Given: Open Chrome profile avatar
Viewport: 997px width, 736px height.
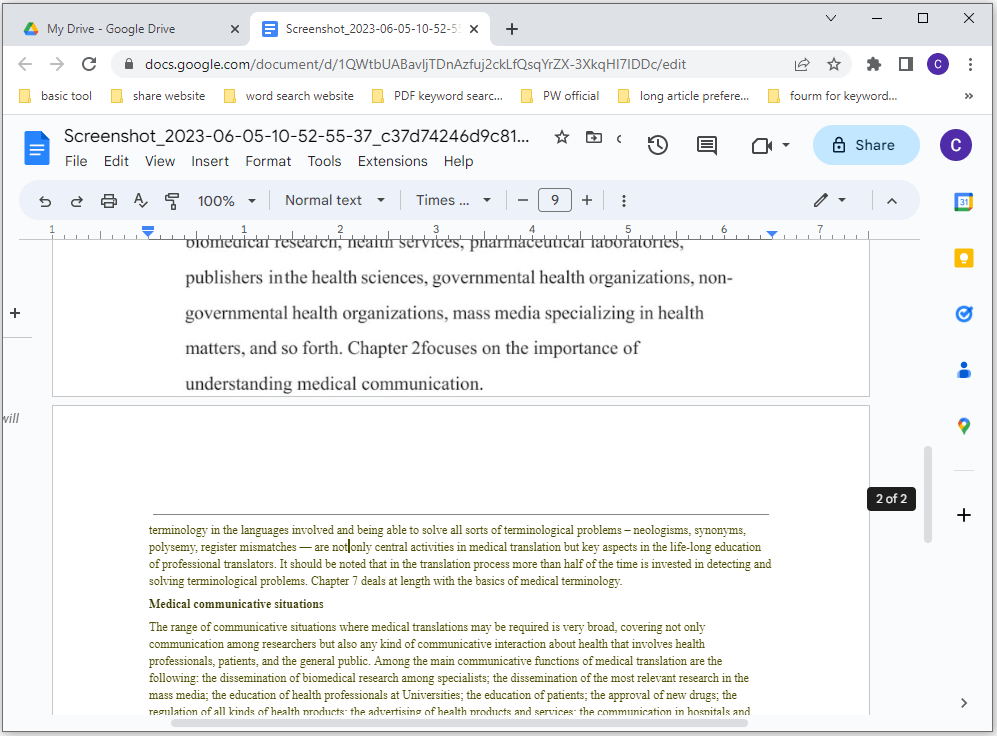Looking at the screenshot, I should pos(938,64).
